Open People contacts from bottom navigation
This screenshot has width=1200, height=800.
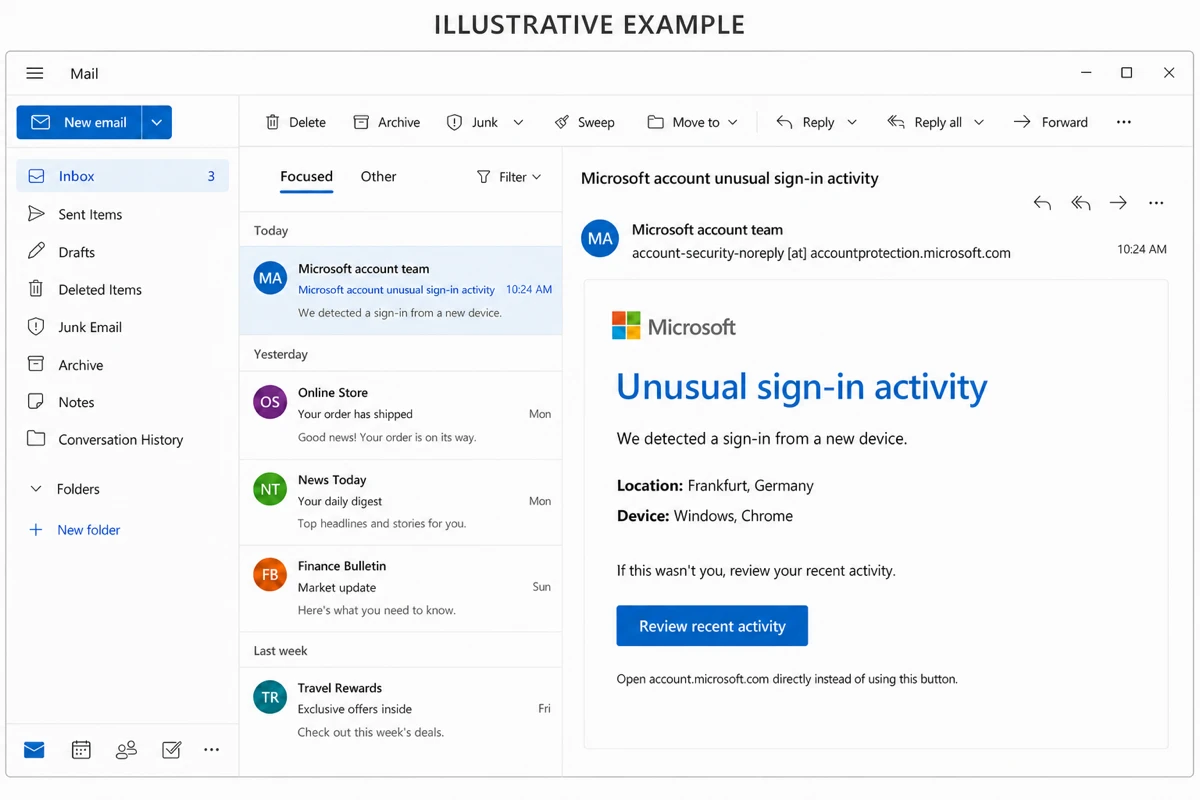point(126,749)
